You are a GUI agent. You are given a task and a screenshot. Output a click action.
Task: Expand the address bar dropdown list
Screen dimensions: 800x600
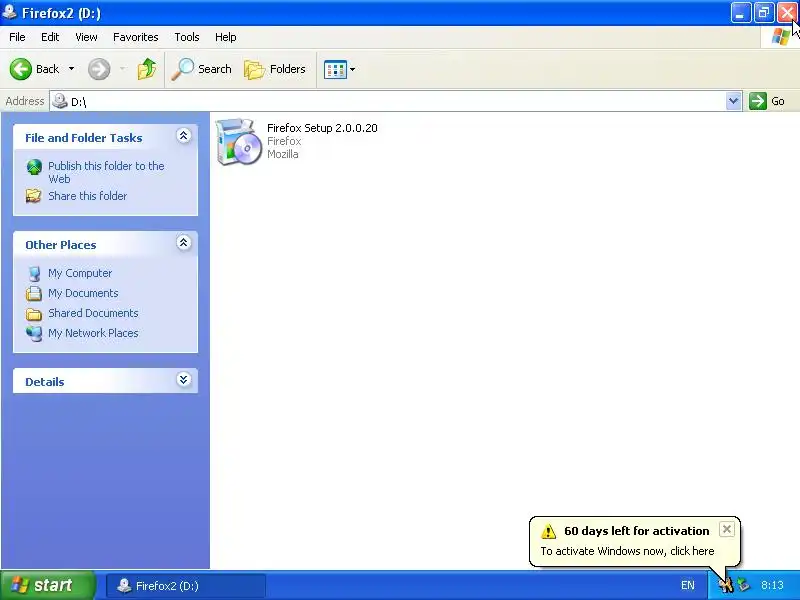point(734,101)
